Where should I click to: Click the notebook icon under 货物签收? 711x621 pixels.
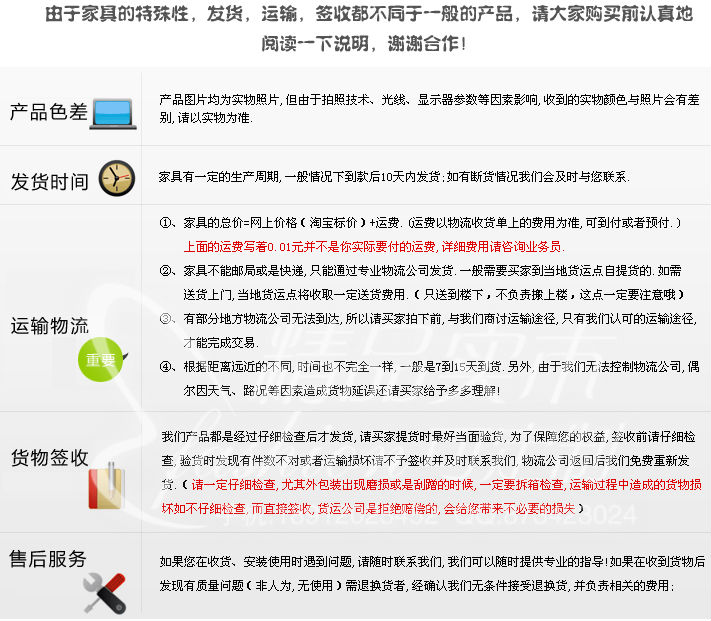point(107,486)
